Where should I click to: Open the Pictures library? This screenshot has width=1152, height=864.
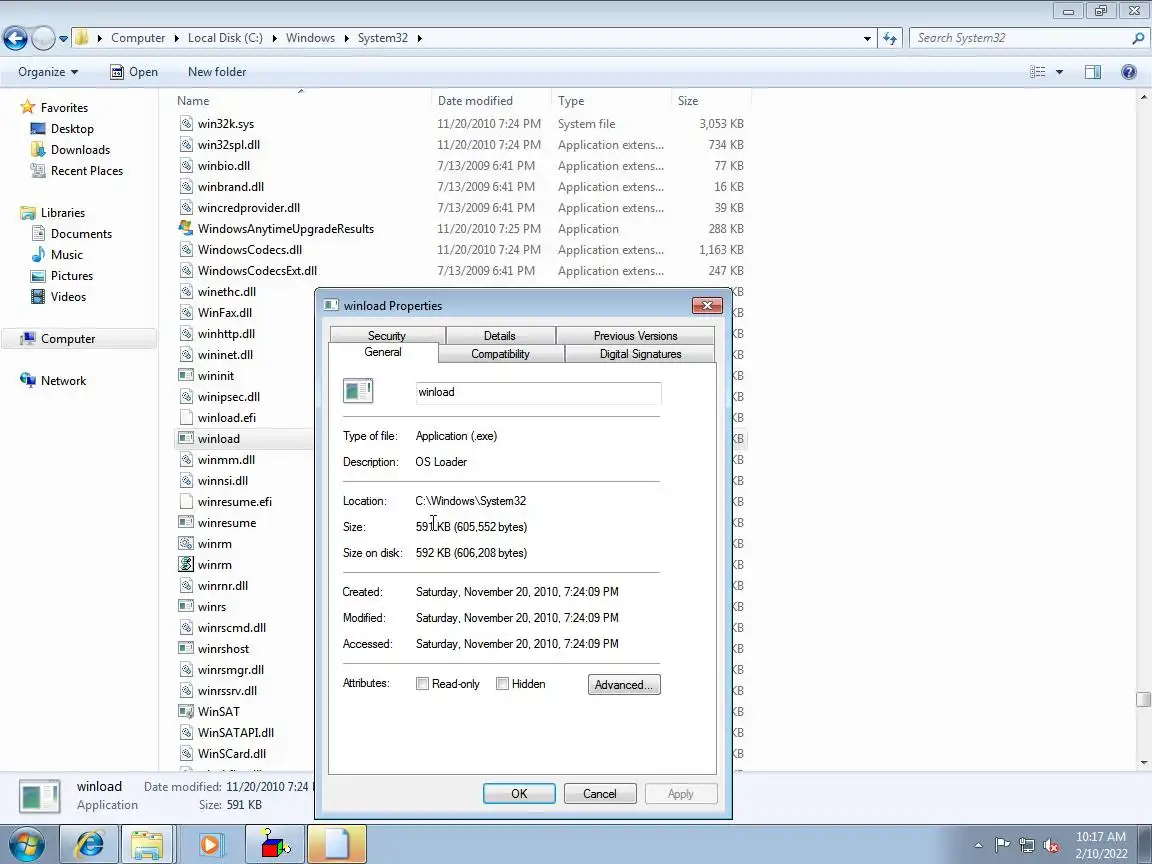(x=71, y=276)
